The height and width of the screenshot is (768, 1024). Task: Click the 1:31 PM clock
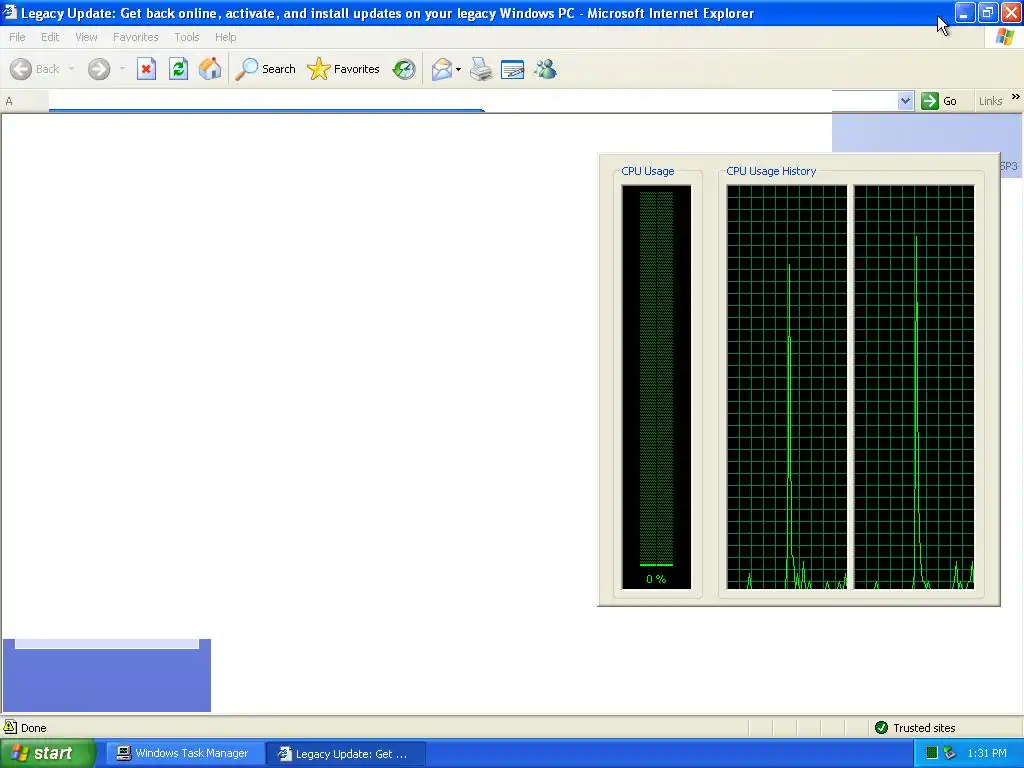pyautogui.click(x=987, y=753)
